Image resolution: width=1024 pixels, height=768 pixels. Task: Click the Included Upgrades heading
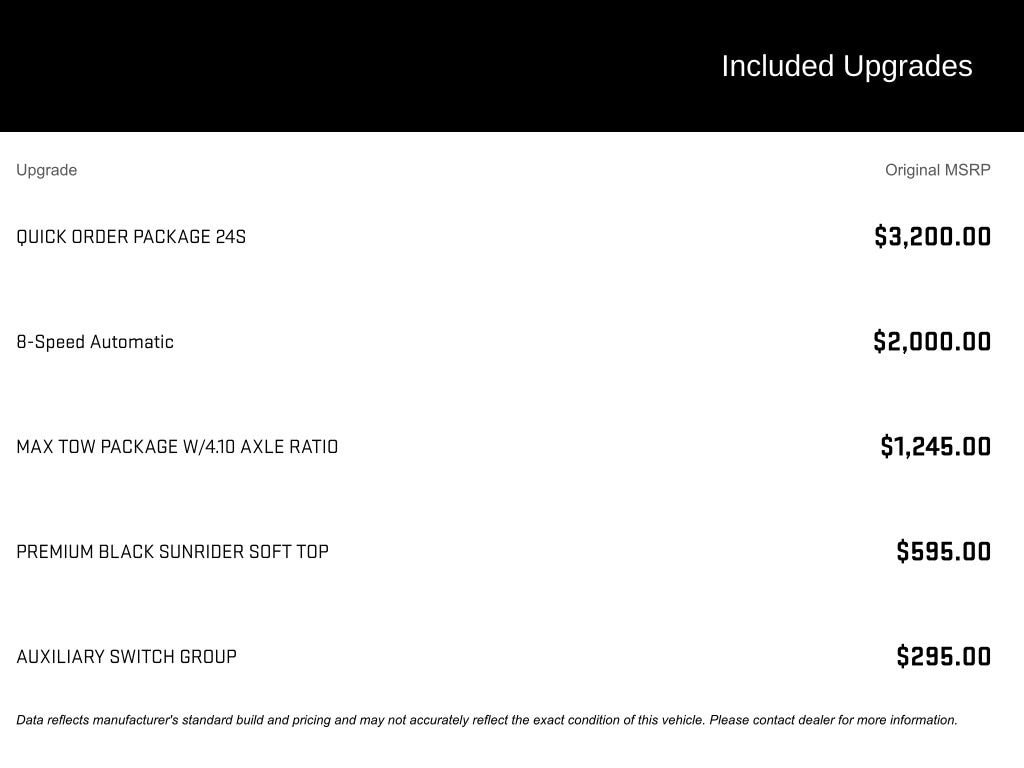coord(846,66)
